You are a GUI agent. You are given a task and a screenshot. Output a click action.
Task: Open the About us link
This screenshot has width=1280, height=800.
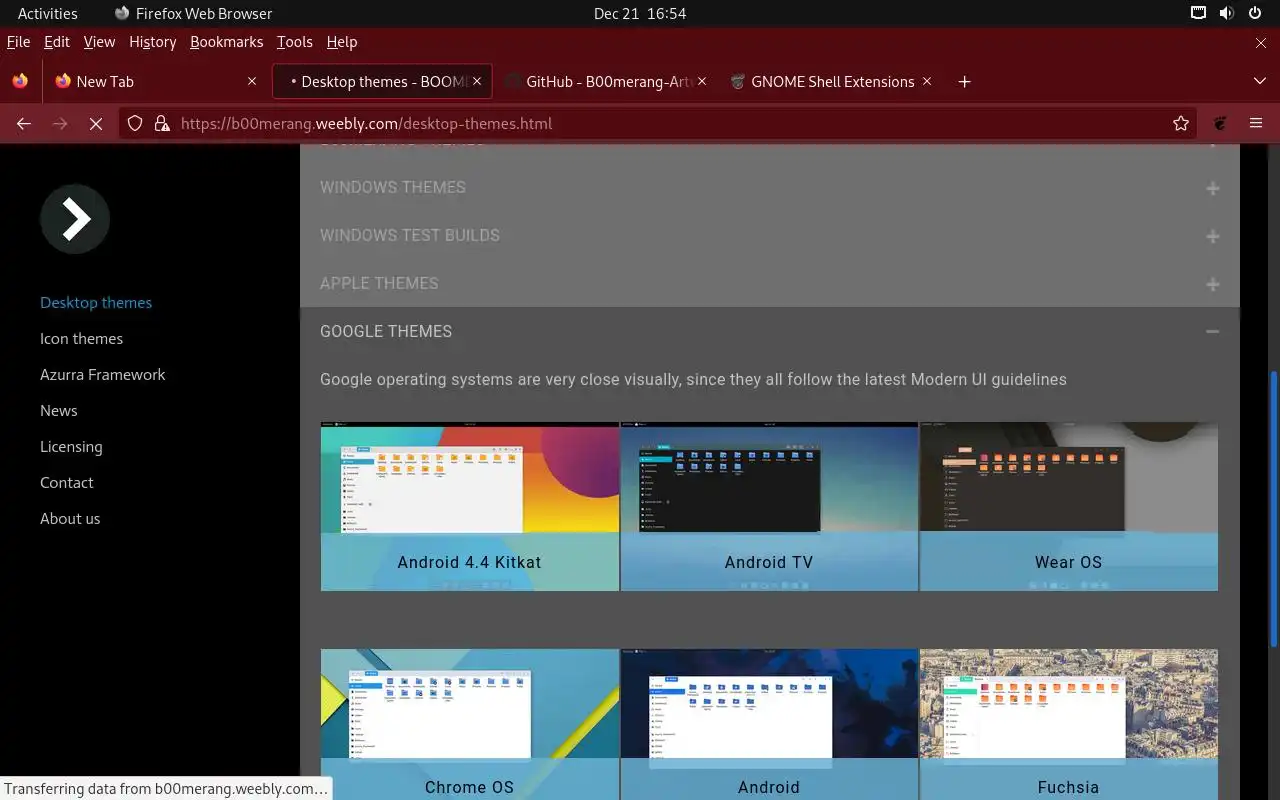pyautogui.click(x=70, y=518)
